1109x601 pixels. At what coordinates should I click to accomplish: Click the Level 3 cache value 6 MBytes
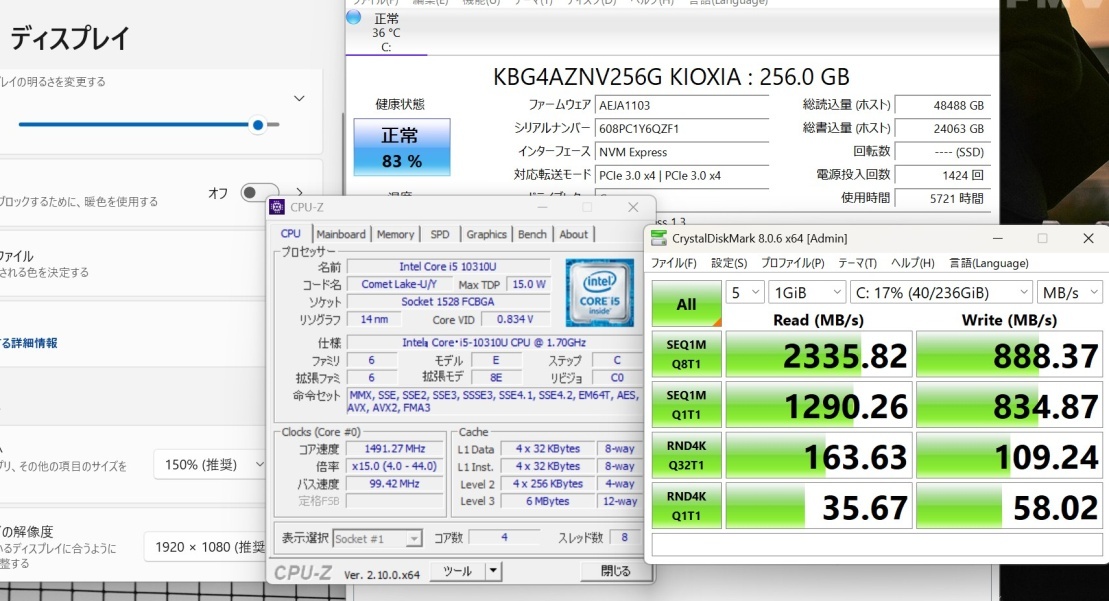(547, 501)
